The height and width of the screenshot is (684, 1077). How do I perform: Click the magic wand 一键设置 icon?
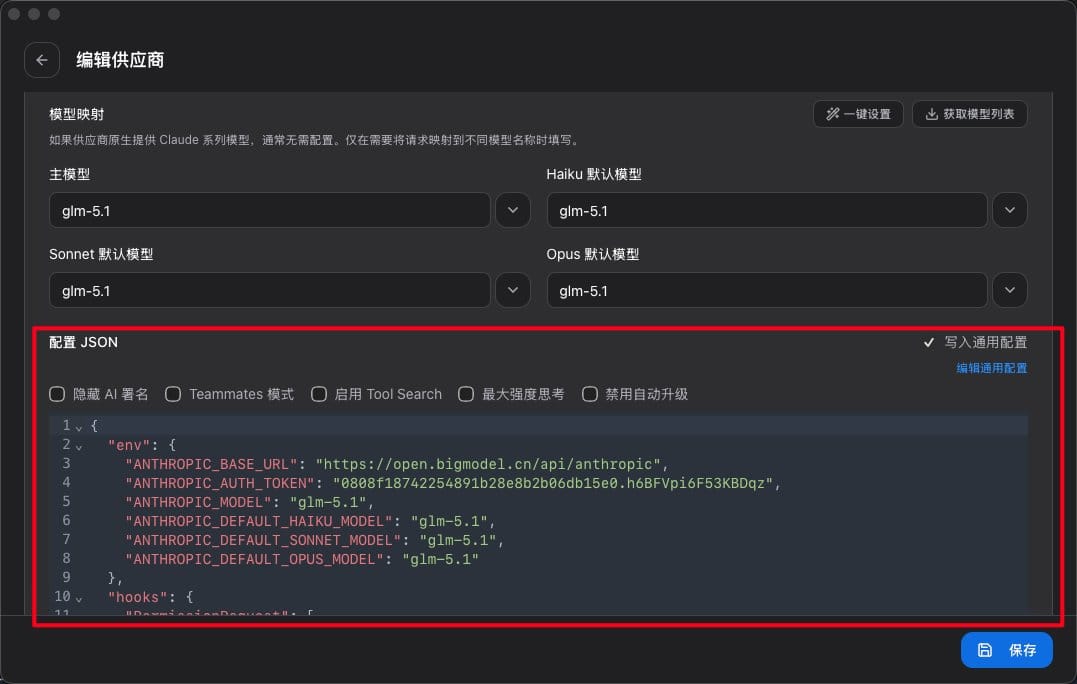pos(832,114)
